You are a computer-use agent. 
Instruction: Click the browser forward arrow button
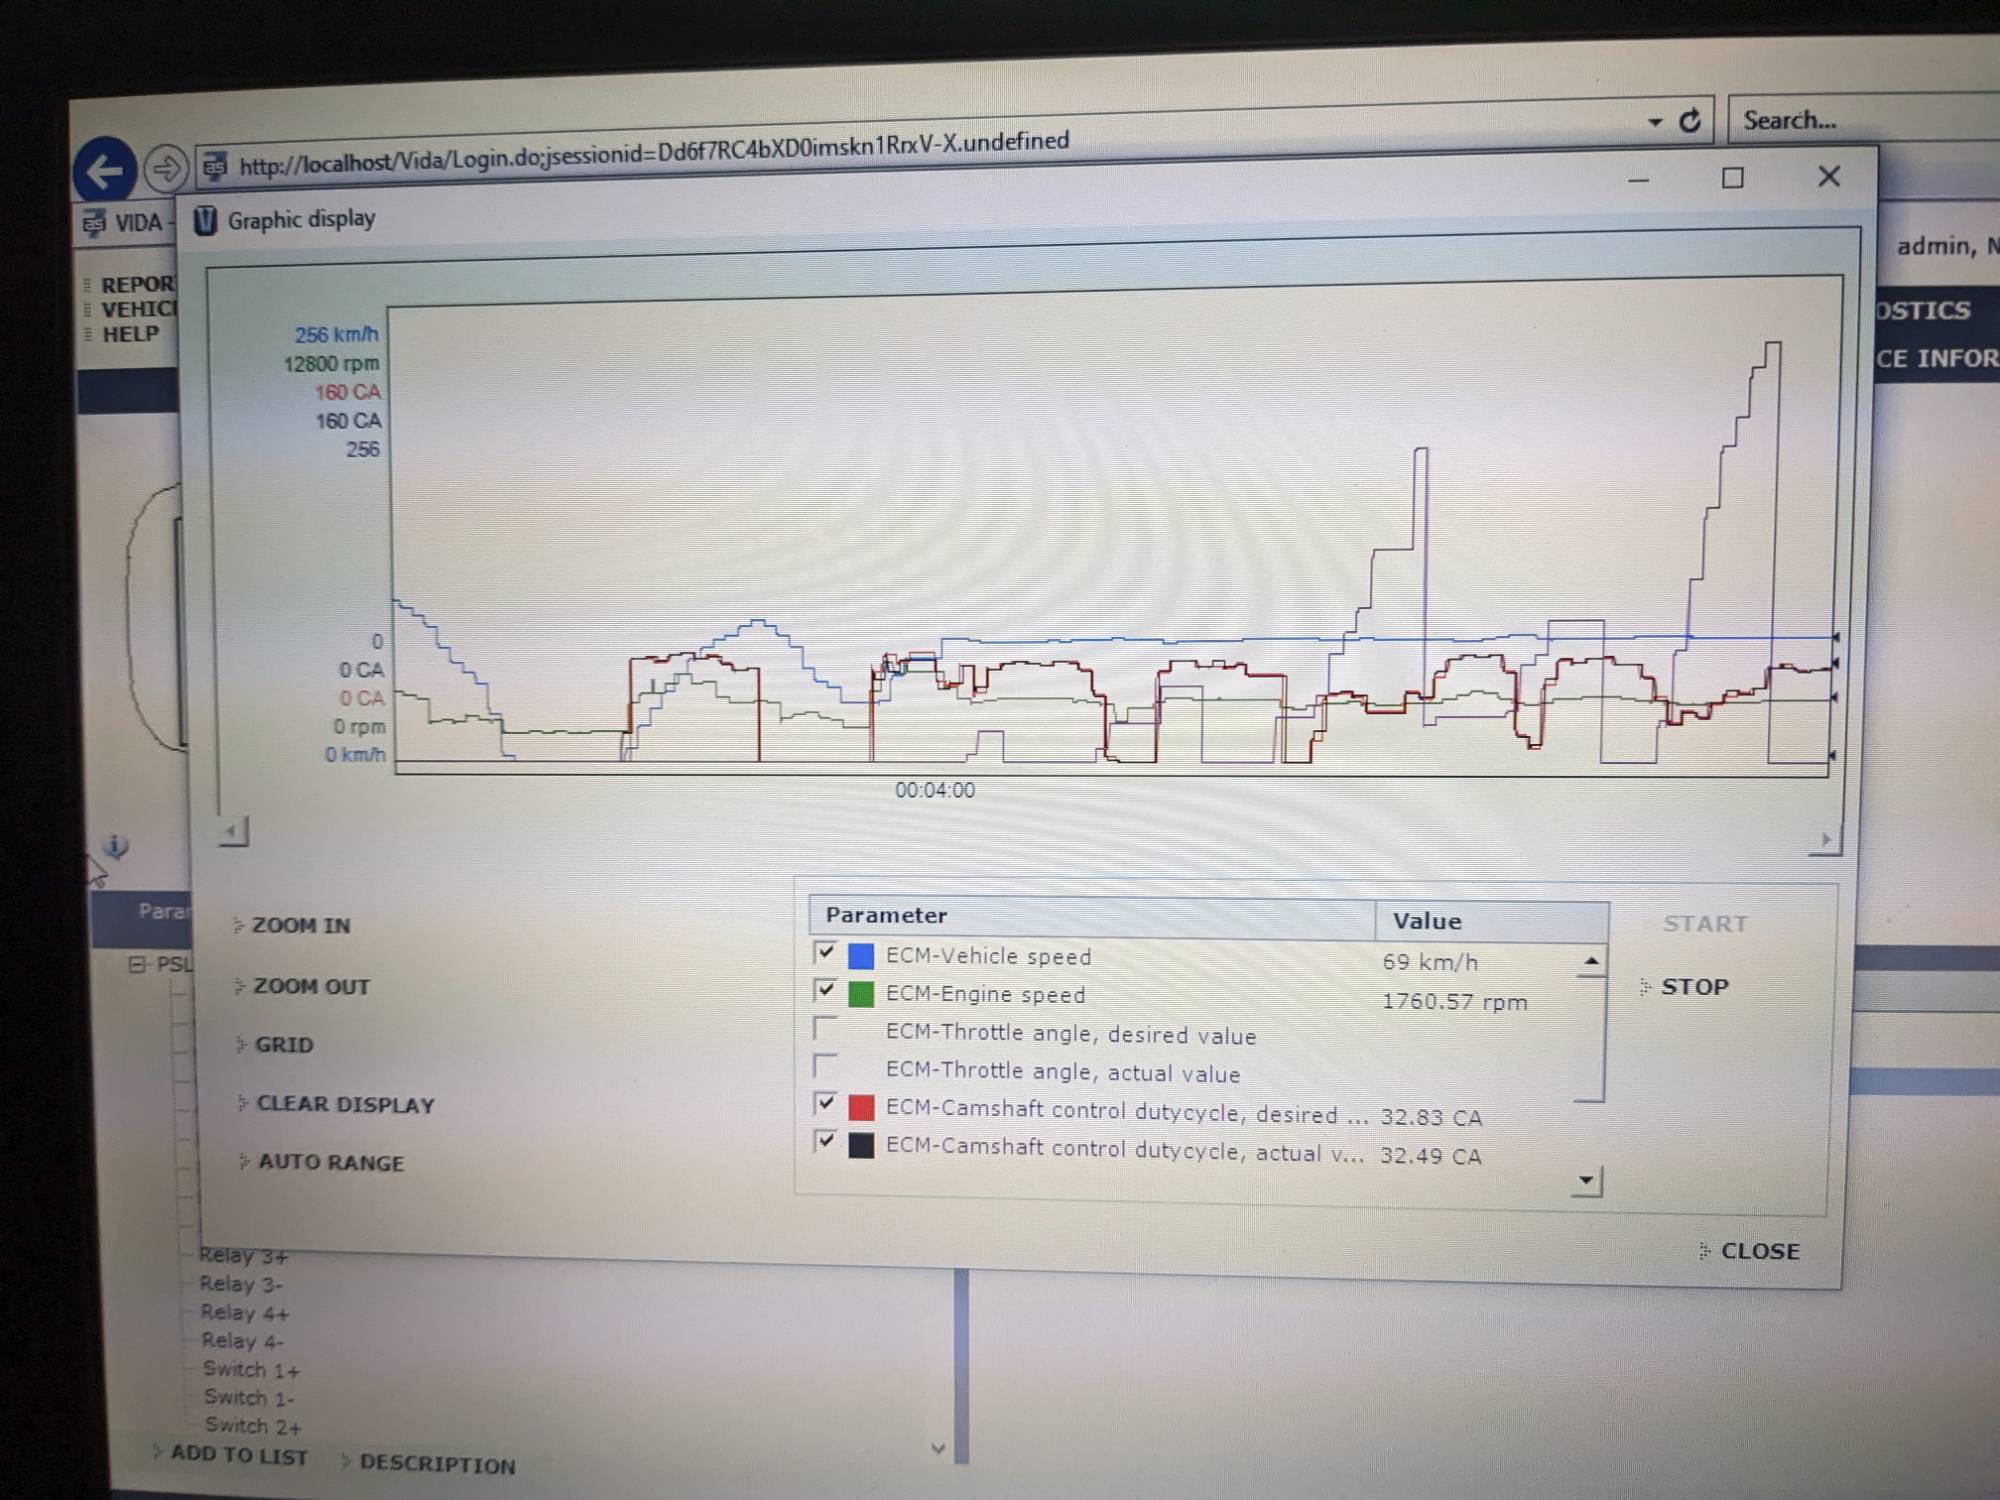coord(166,168)
